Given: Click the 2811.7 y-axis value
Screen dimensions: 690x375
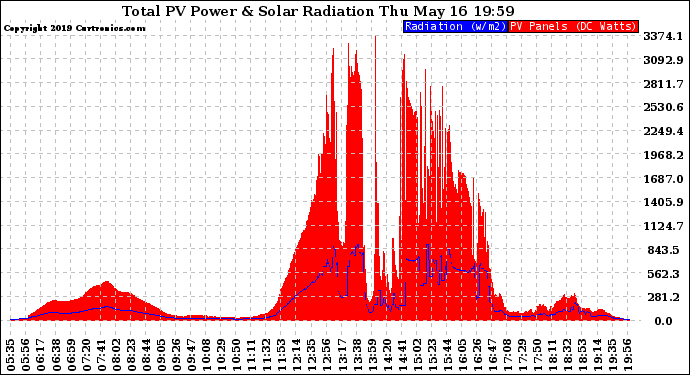Looking at the screenshot, I should (x=664, y=84).
